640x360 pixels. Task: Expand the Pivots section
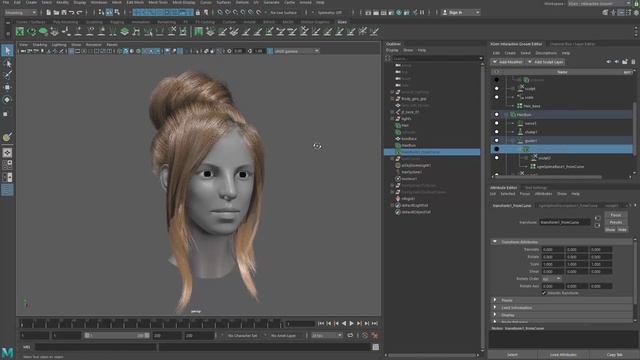[495, 300]
